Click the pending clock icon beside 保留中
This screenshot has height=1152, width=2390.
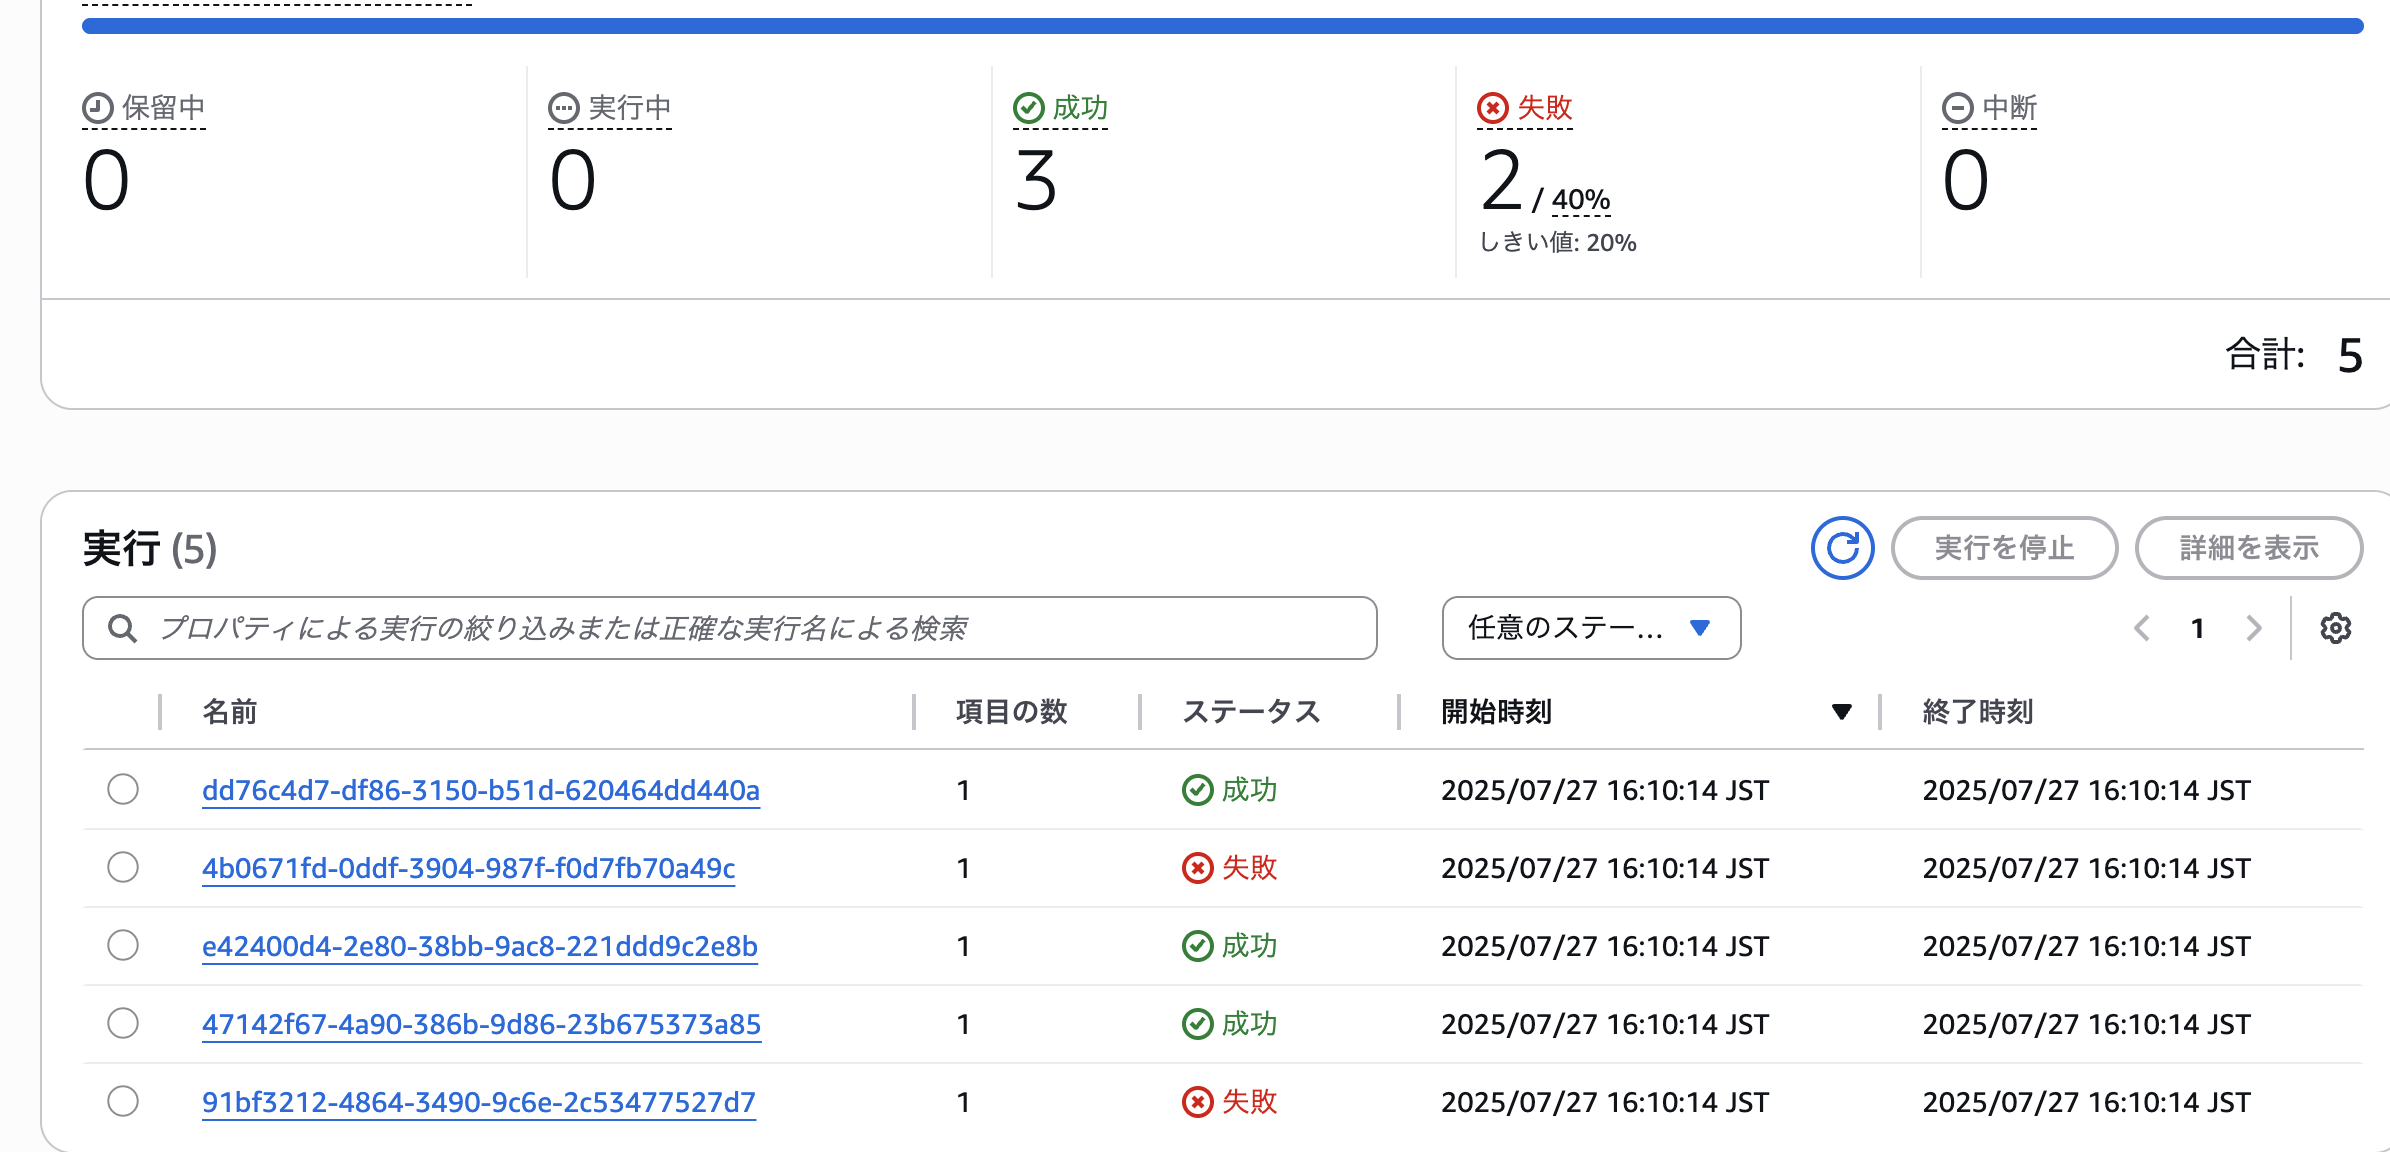(x=97, y=108)
